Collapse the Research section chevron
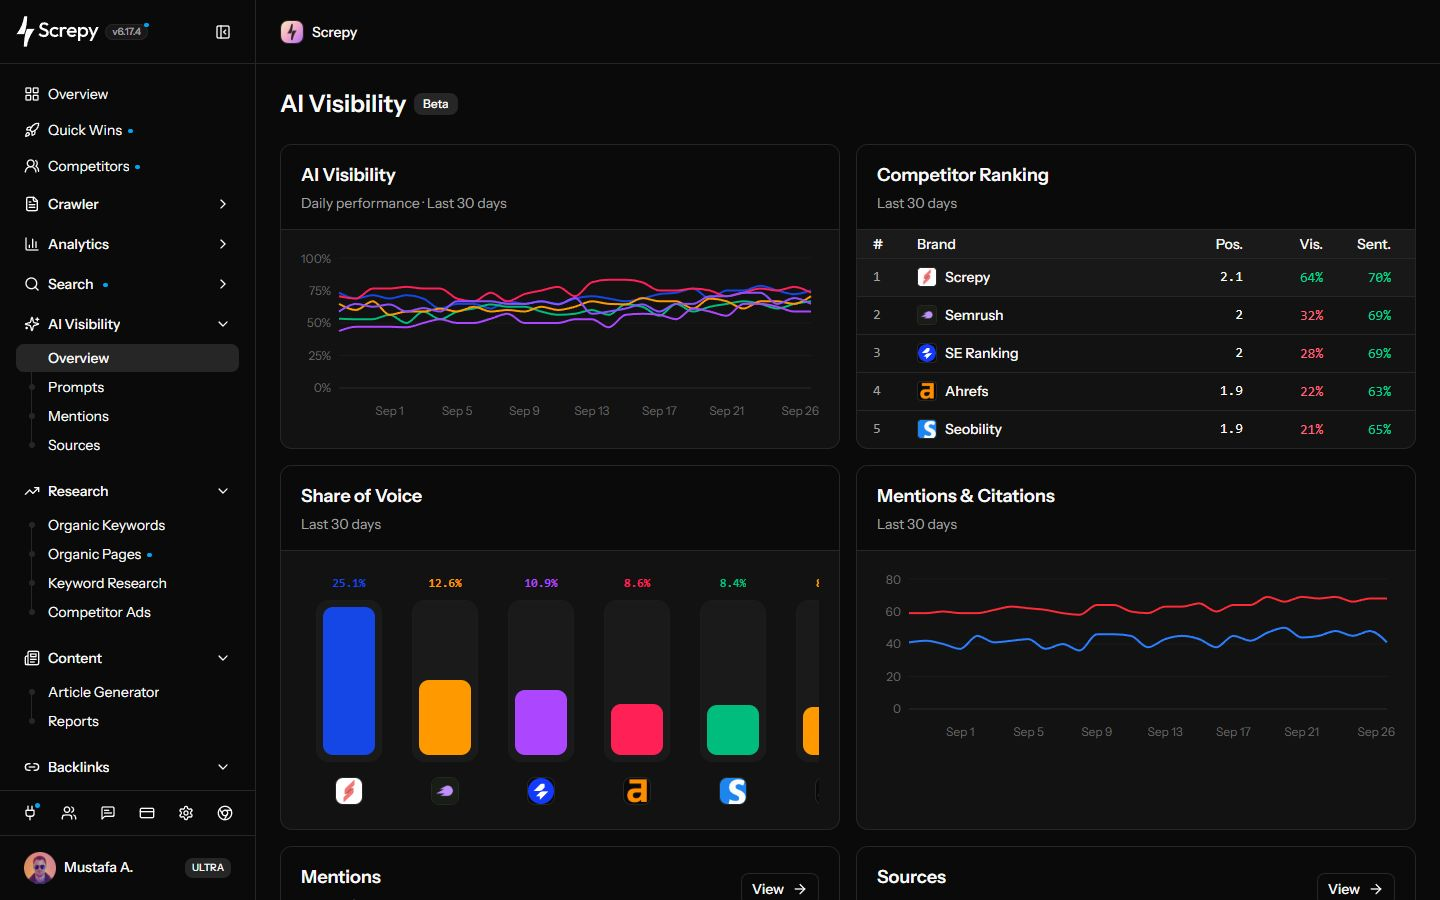The height and width of the screenshot is (900, 1440). pos(223,491)
